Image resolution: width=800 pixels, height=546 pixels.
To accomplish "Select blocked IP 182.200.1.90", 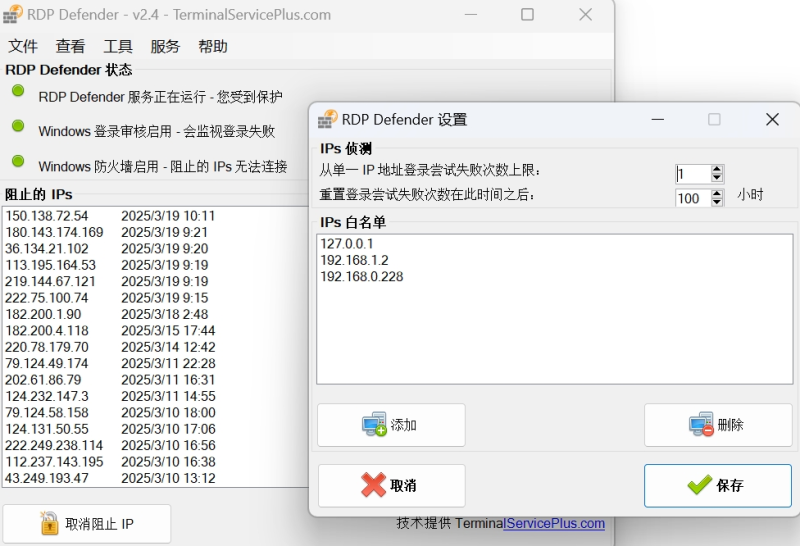I will (x=43, y=314).
